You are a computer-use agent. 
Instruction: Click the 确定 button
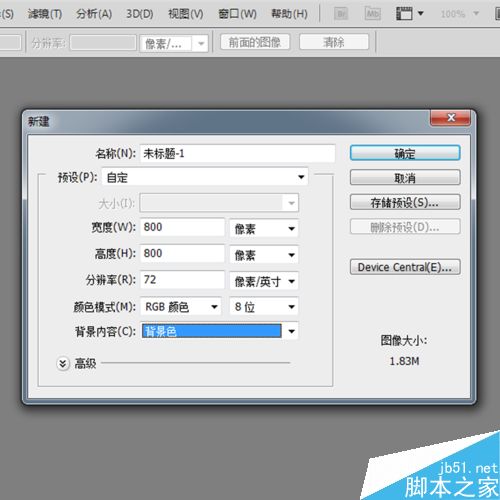(405, 153)
